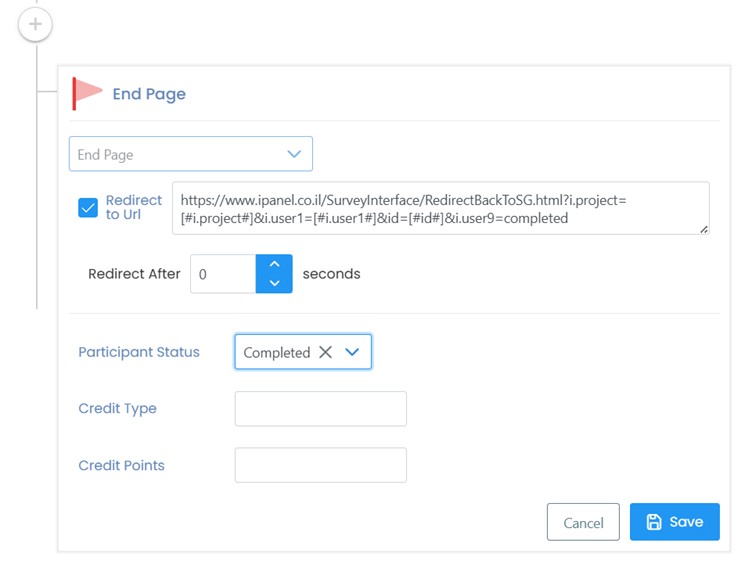
Task: Click the End Page heading title
Action: coord(149,94)
